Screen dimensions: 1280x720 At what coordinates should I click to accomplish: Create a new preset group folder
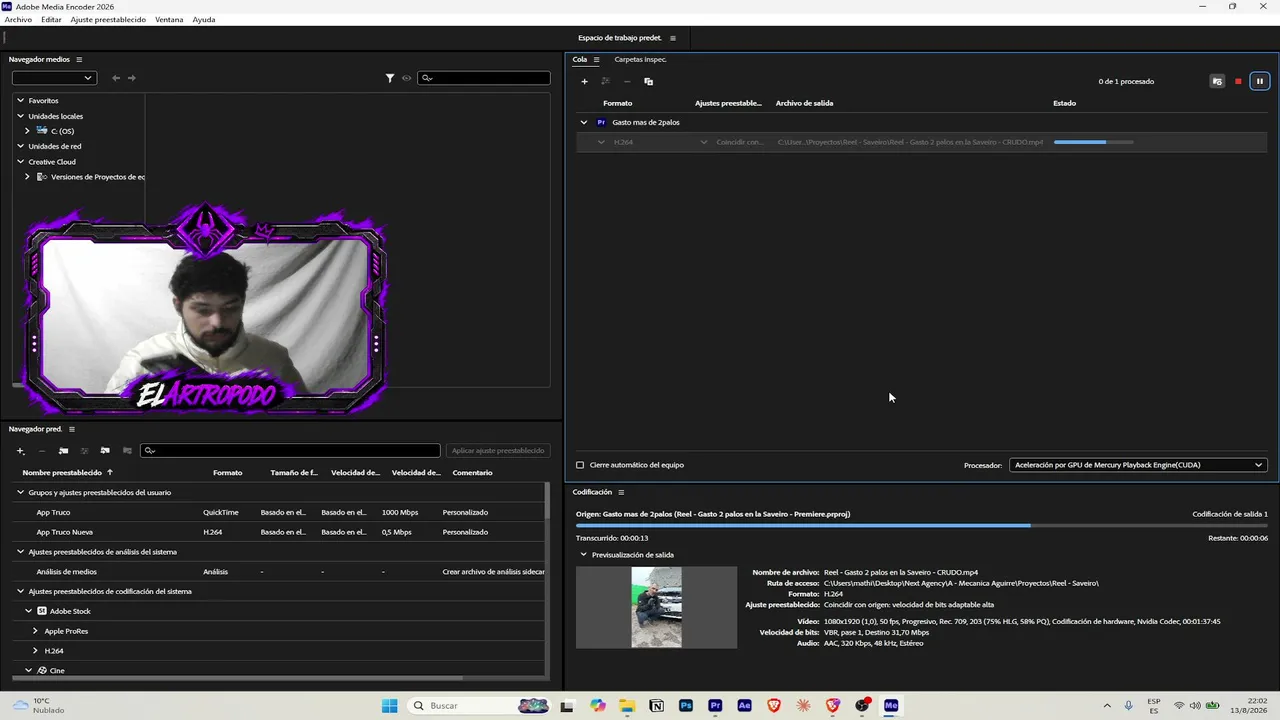tap(63, 451)
